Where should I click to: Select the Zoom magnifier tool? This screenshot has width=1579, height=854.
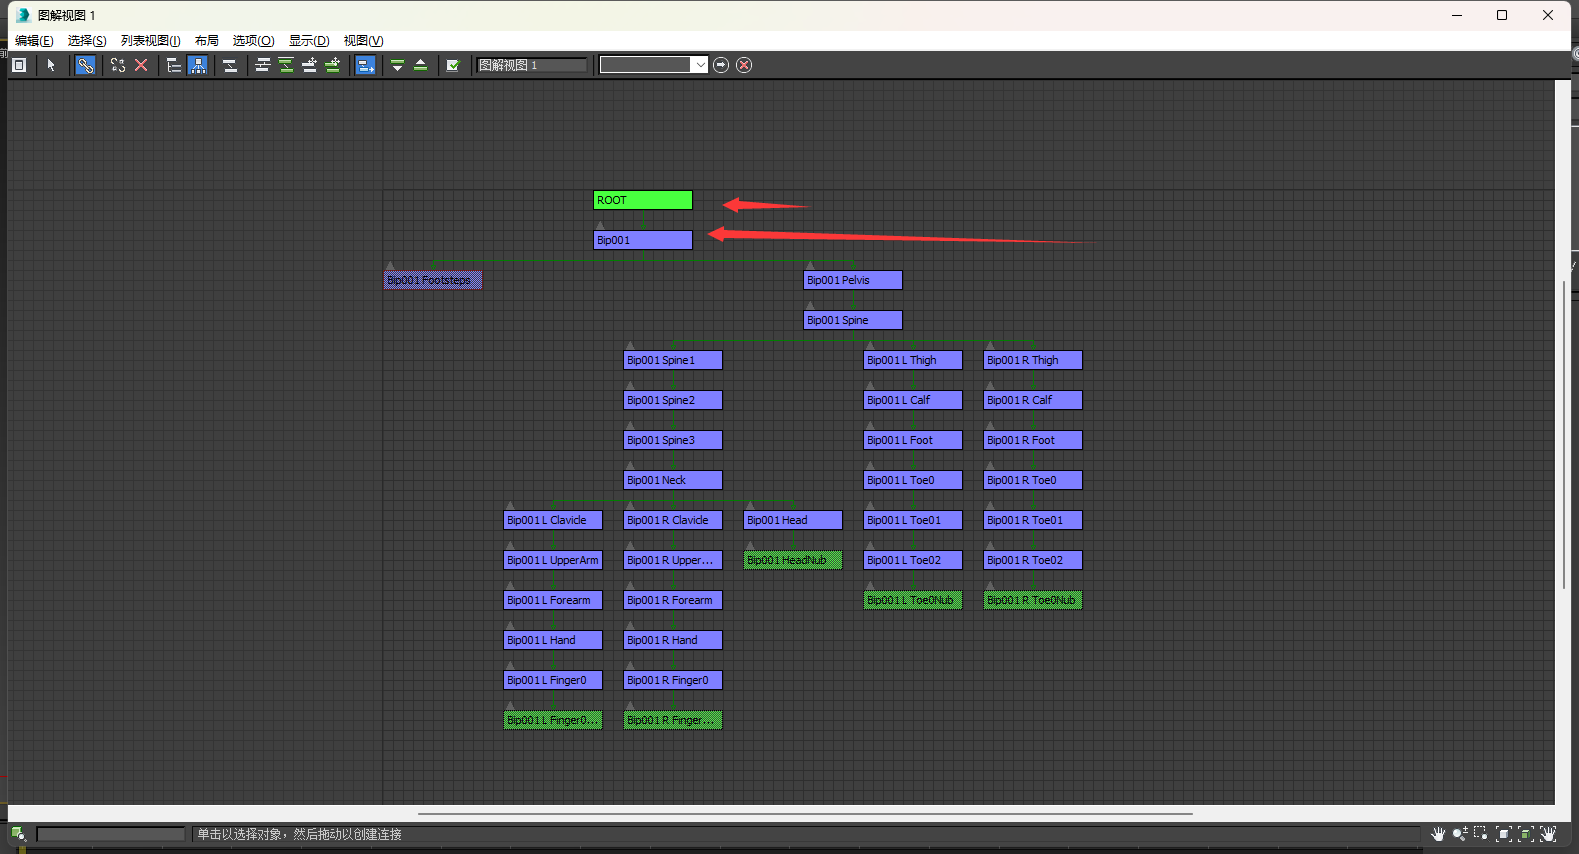click(x=1460, y=834)
